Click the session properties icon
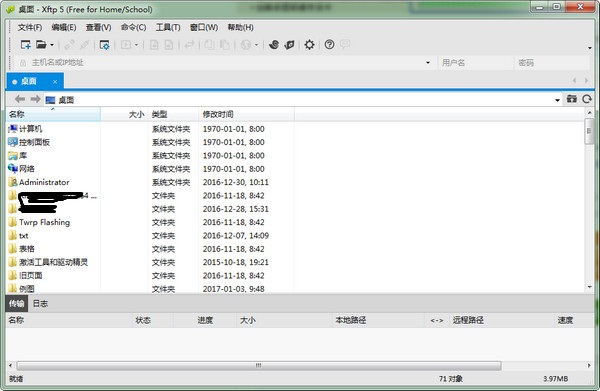 [104, 45]
